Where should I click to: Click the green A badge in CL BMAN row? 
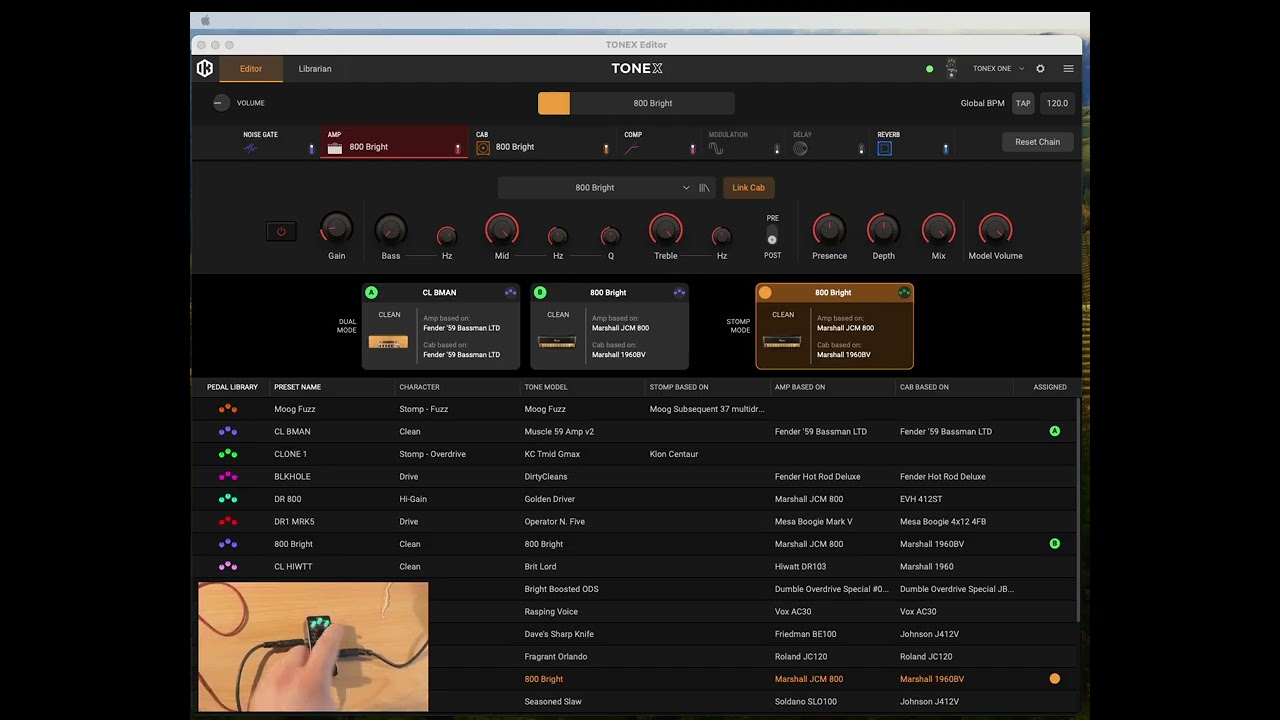coord(1054,431)
